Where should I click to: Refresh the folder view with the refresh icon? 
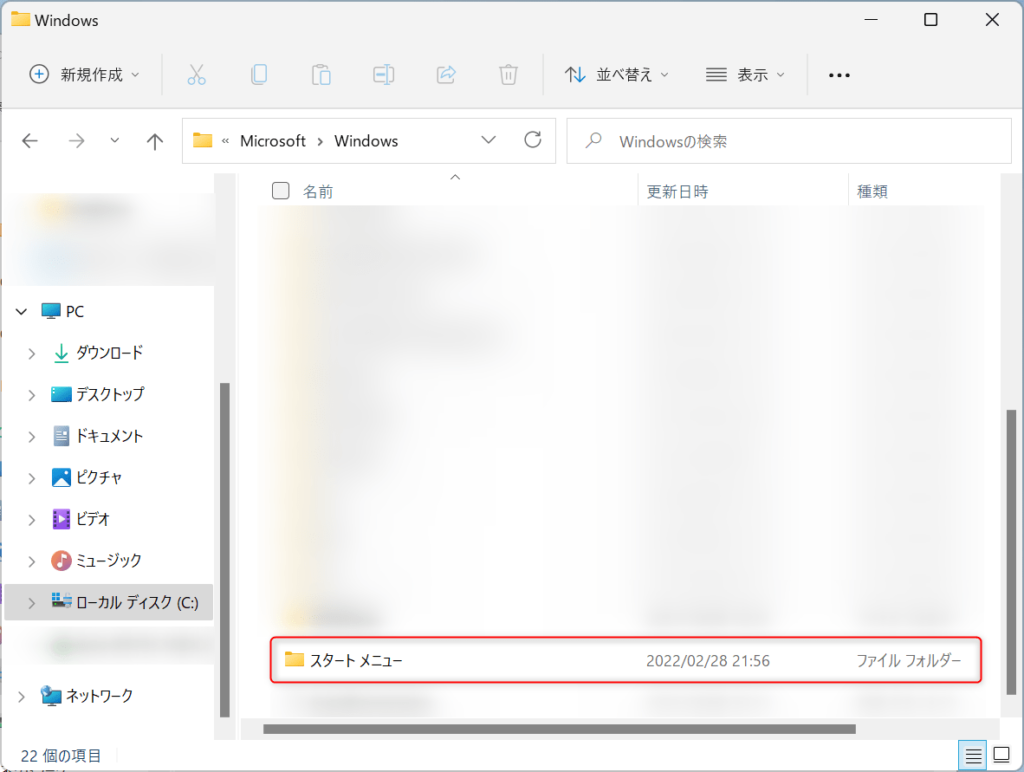pos(532,140)
